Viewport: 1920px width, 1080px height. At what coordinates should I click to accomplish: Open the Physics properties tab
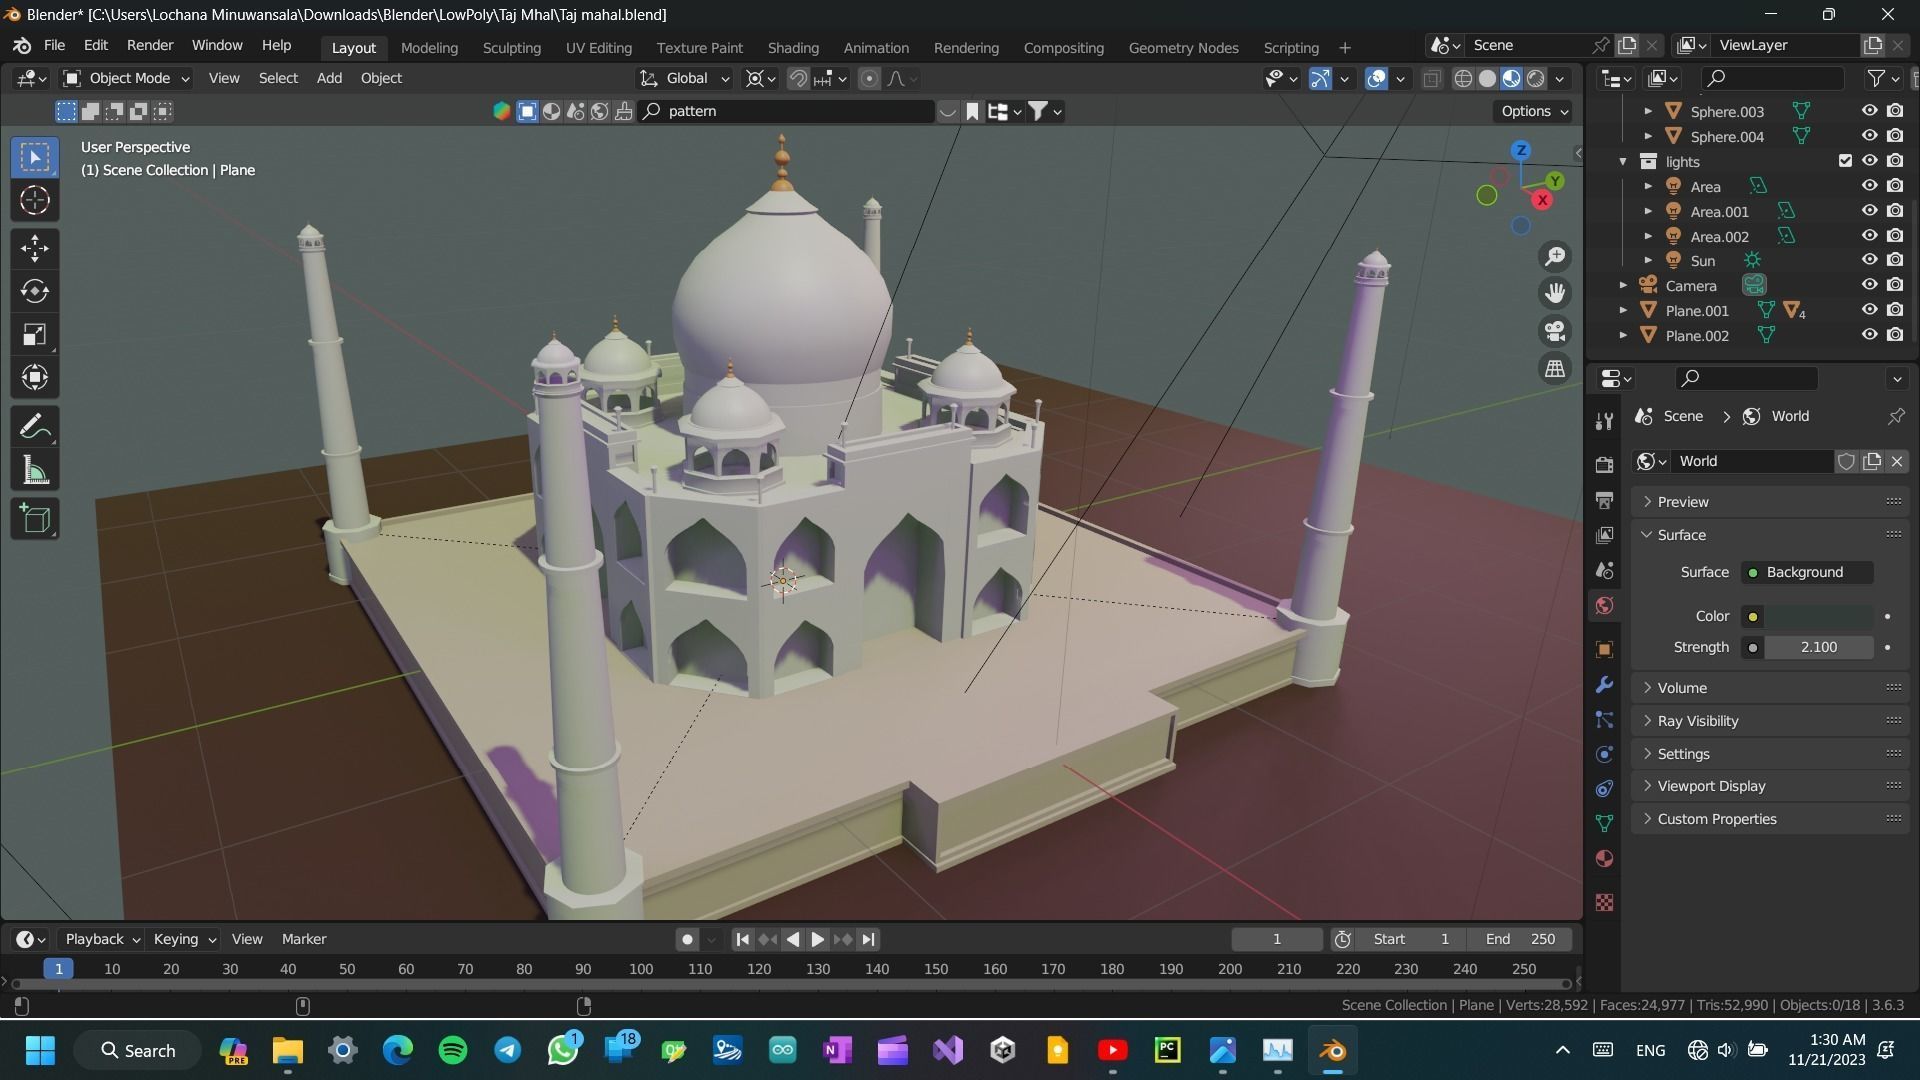coord(1604,755)
